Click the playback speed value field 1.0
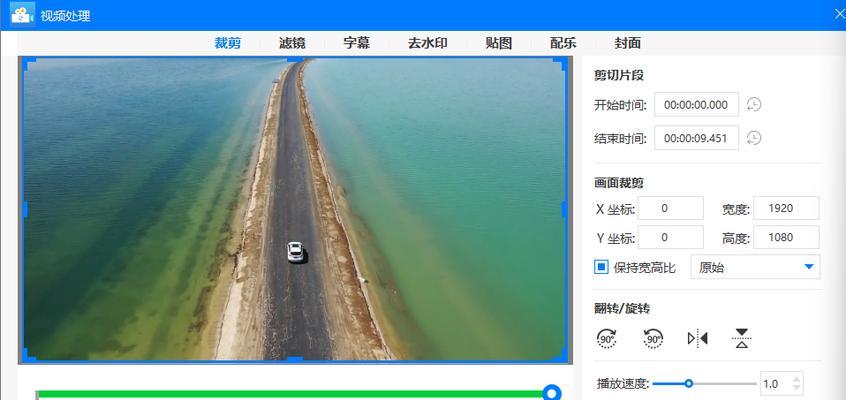This screenshot has width=846, height=400. coord(774,384)
